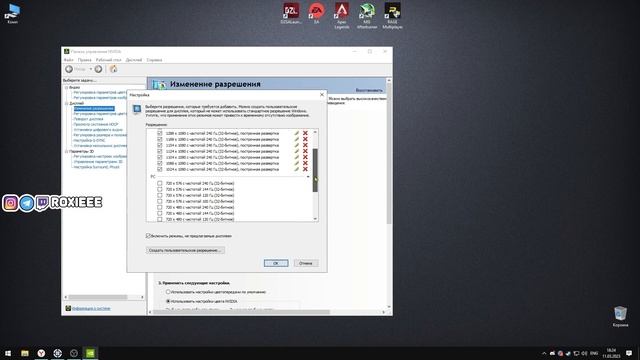Click the Forward arrow in NVIDIA toolbar
The width and height of the screenshot is (640, 360).
point(98,69)
